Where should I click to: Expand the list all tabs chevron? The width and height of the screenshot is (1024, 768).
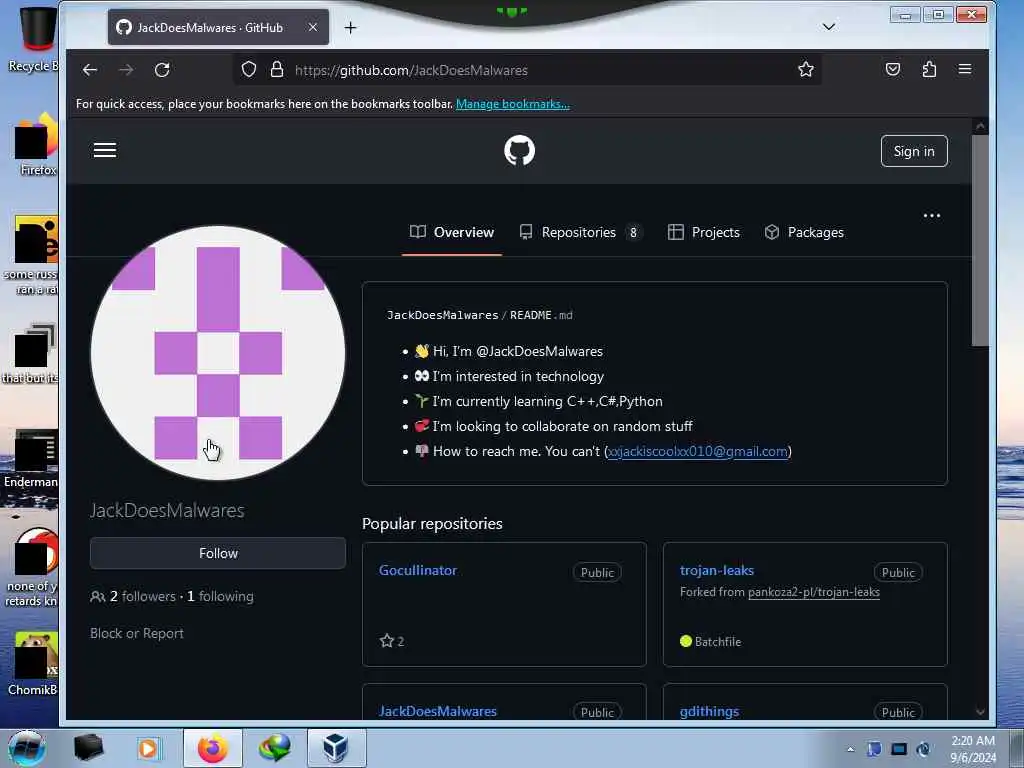(829, 27)
